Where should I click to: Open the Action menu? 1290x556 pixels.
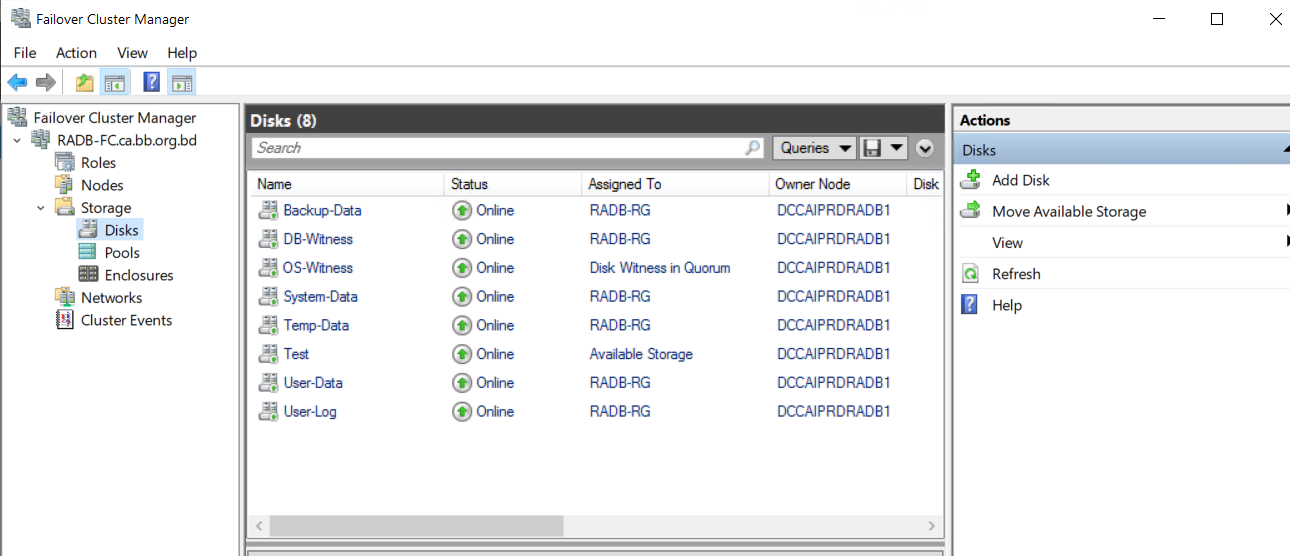(x=76, y=53)
